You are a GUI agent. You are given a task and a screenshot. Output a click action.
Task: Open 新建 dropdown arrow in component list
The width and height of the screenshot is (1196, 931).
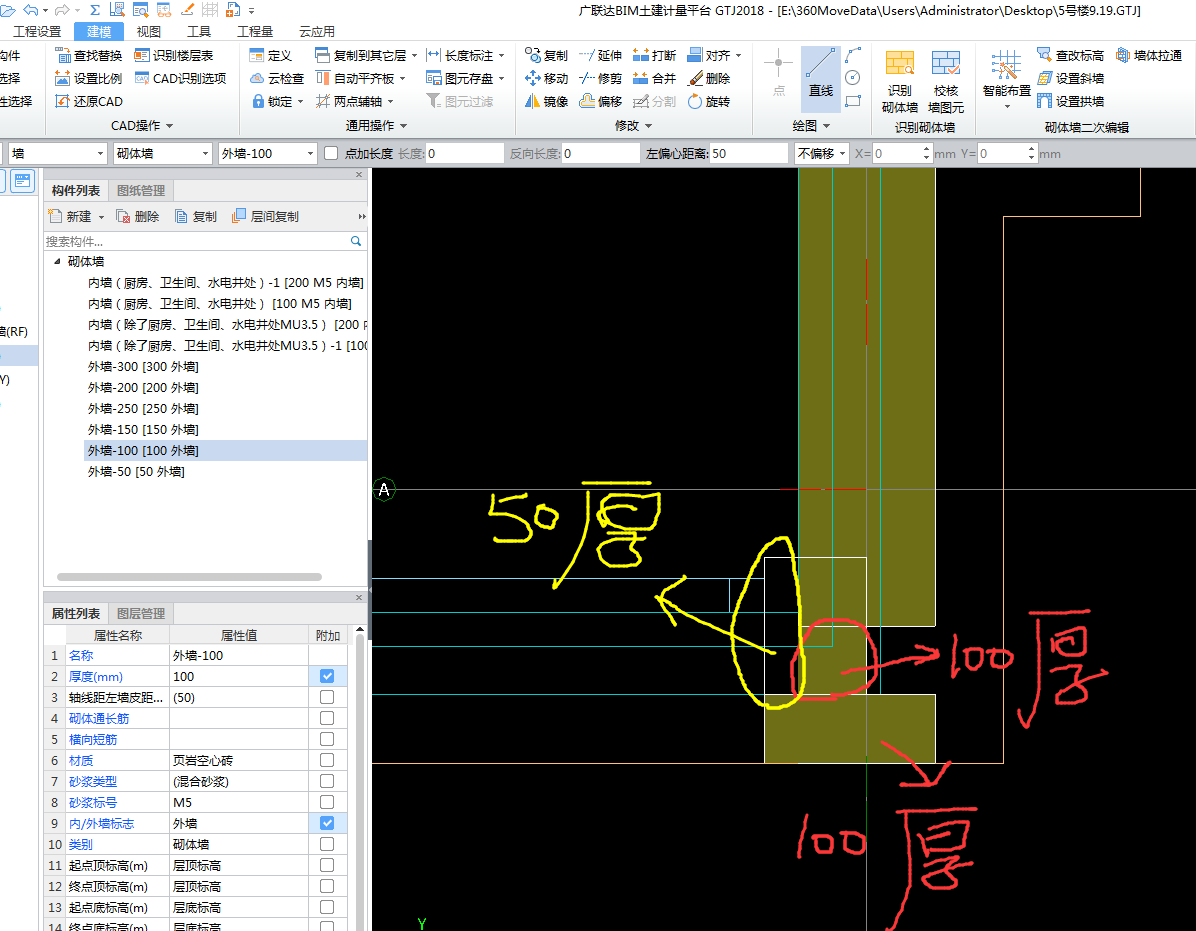click(101, 217)
